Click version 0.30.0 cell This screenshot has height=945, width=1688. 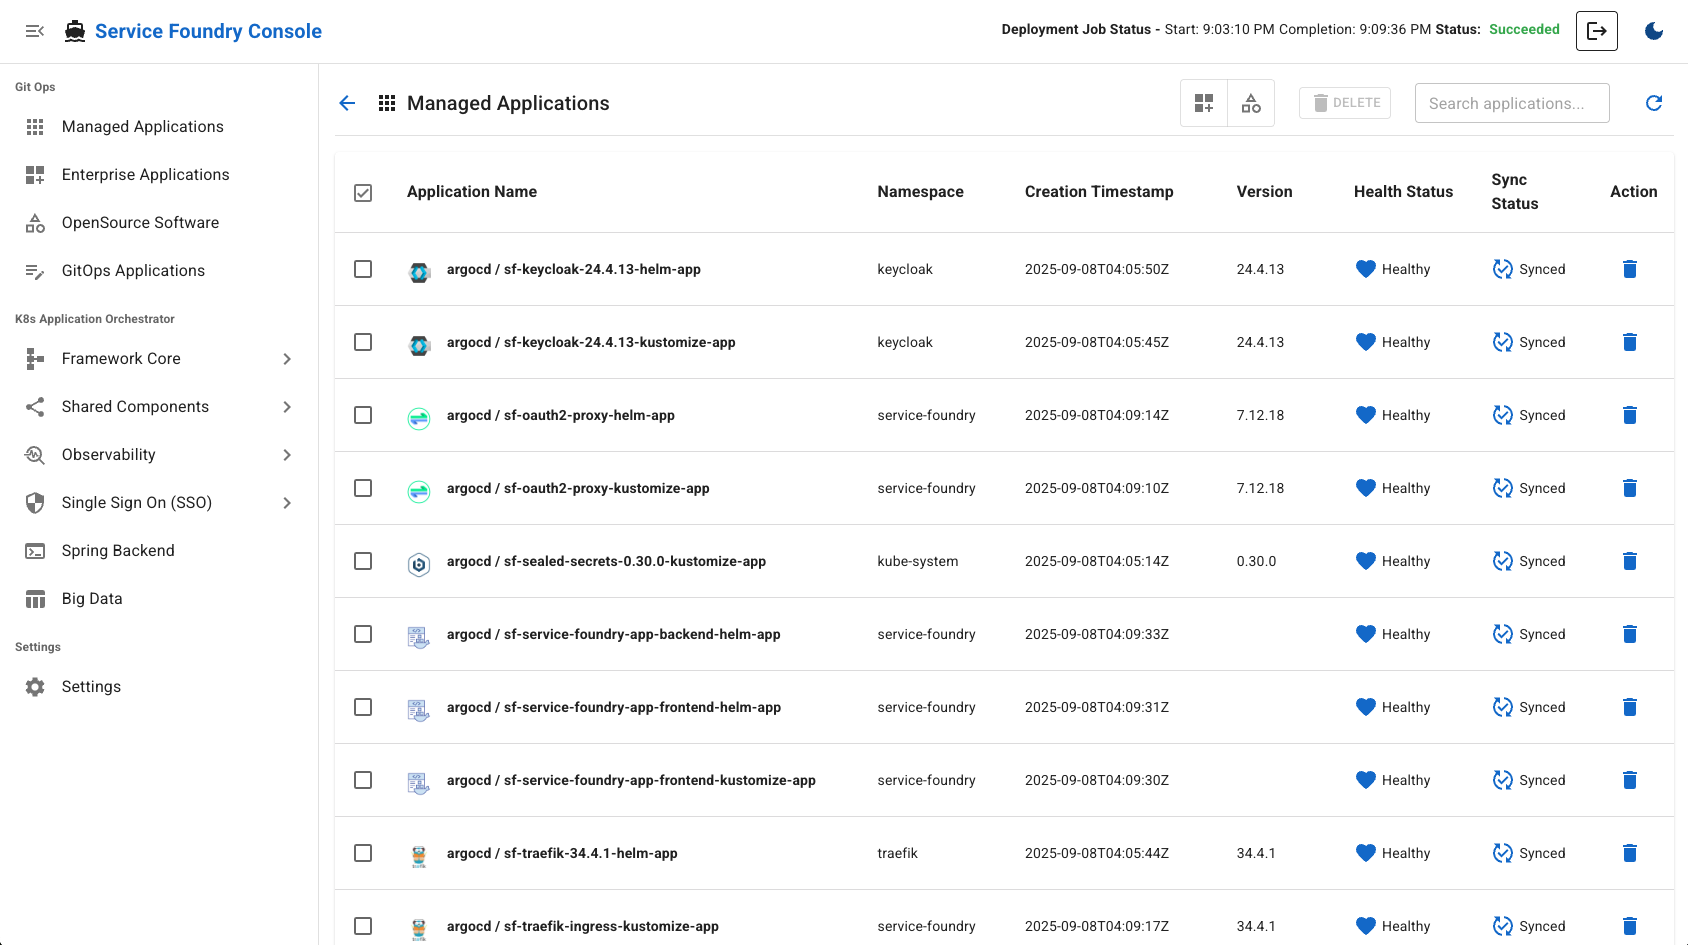click(x=1256, y=561)
